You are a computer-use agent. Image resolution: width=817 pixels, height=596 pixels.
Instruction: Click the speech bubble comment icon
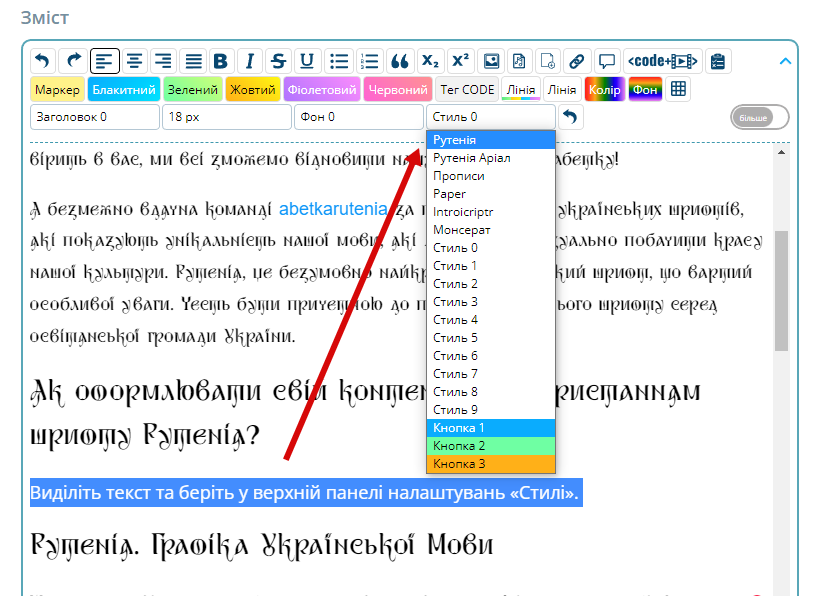click(x=606, y=61)
